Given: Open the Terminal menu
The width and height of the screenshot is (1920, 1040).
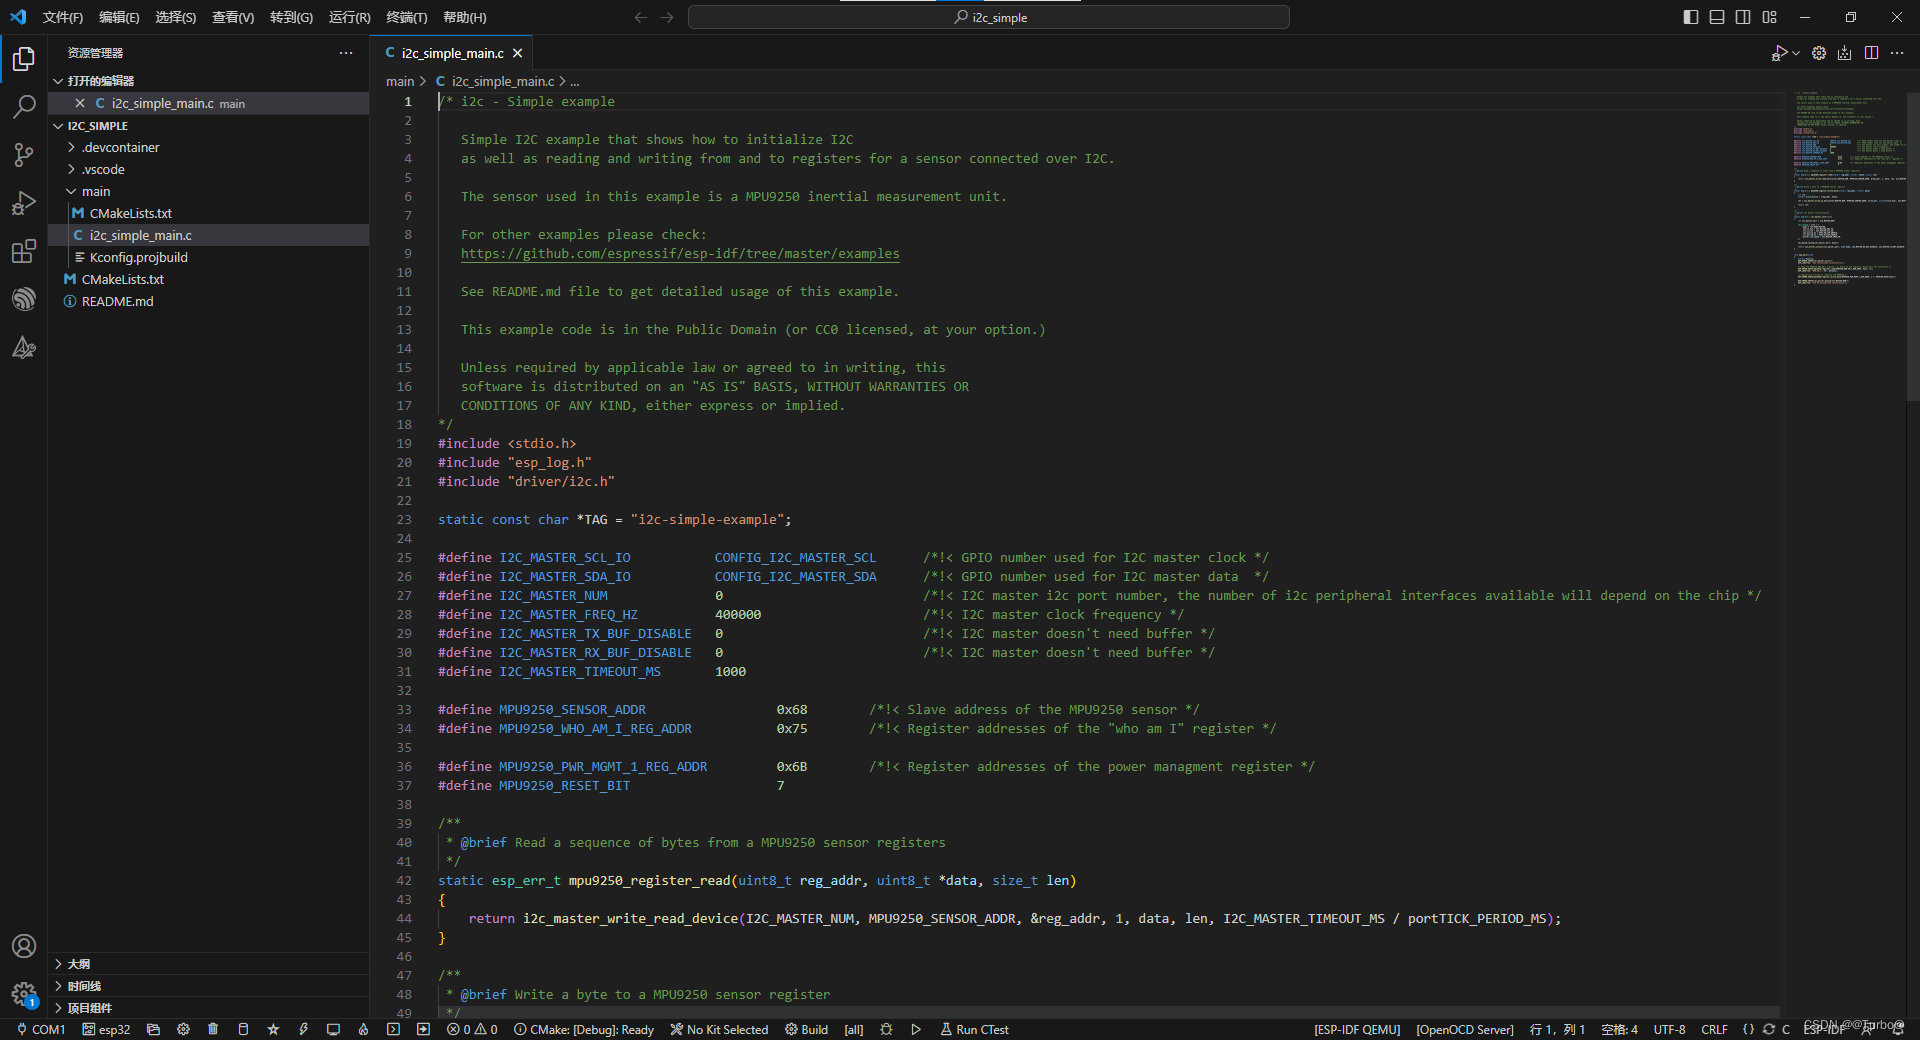Looking at the screenshot, I should 407,17.
